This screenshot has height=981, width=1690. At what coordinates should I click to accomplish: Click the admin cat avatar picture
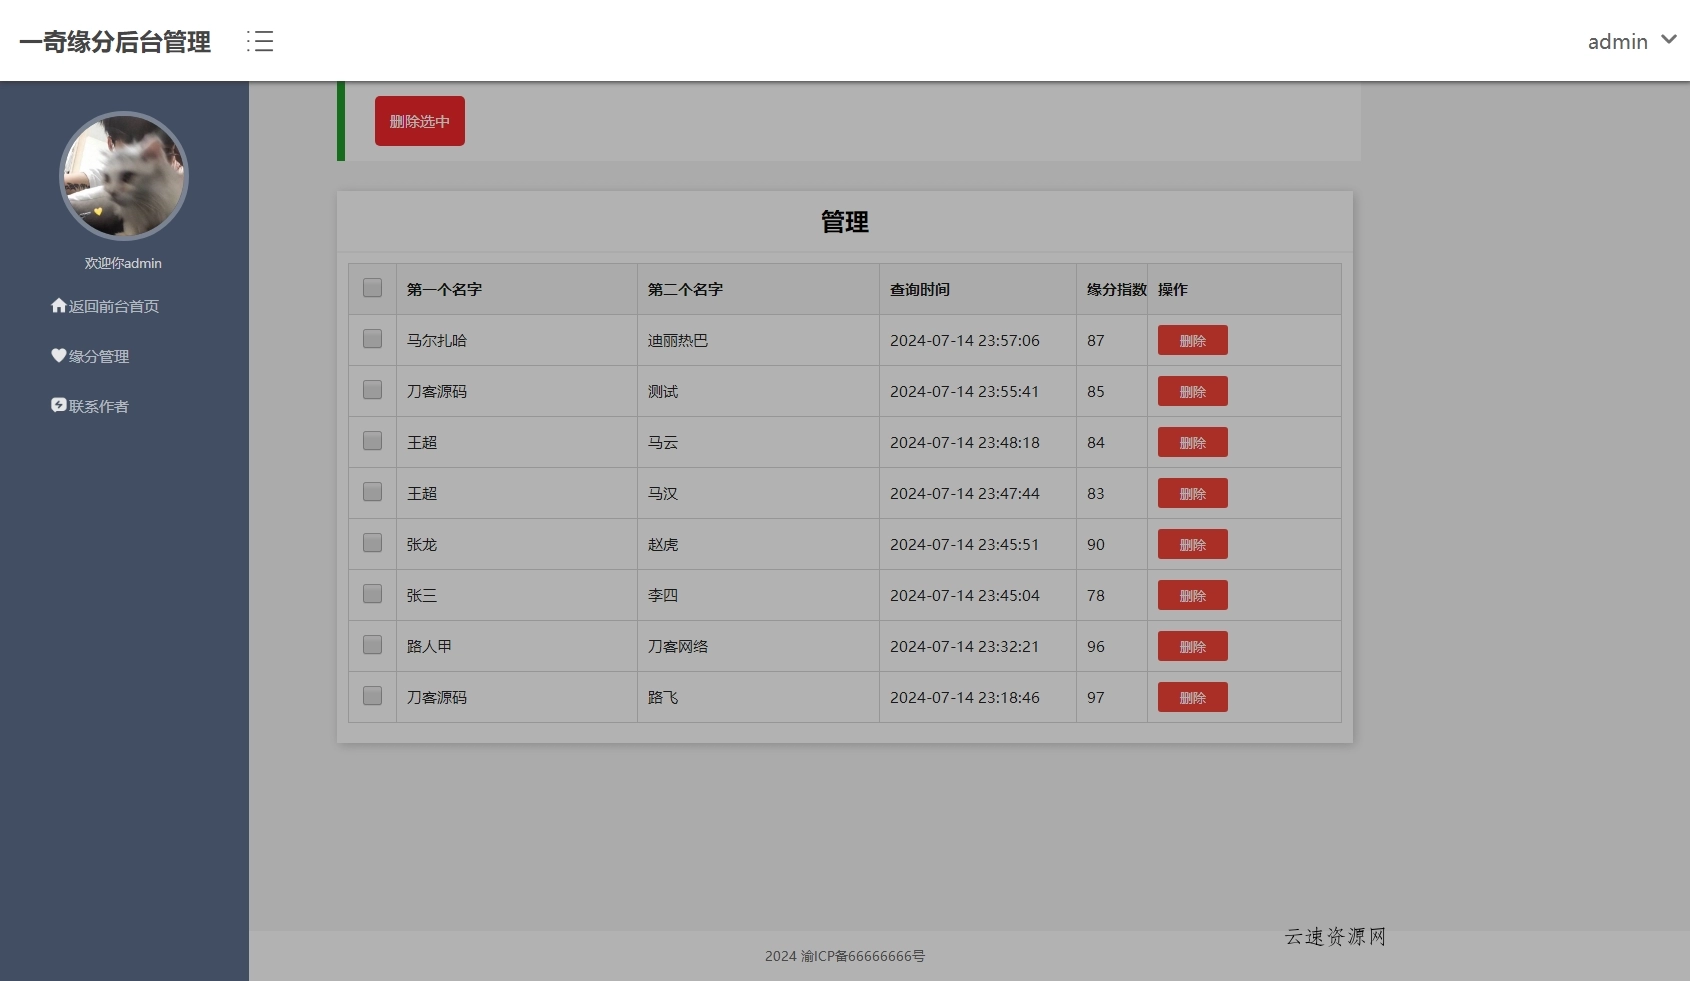point(124,176)
